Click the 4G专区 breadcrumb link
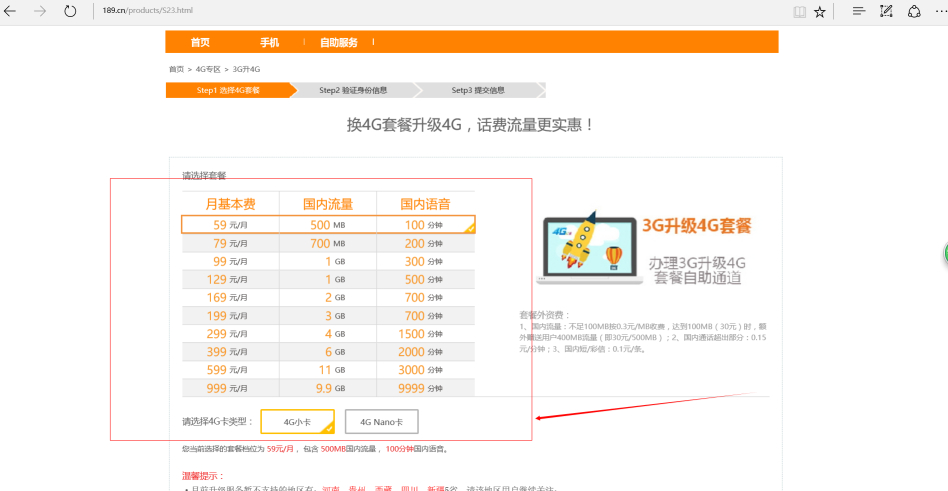Screen dimensions: 948x491 click(208, 69)
